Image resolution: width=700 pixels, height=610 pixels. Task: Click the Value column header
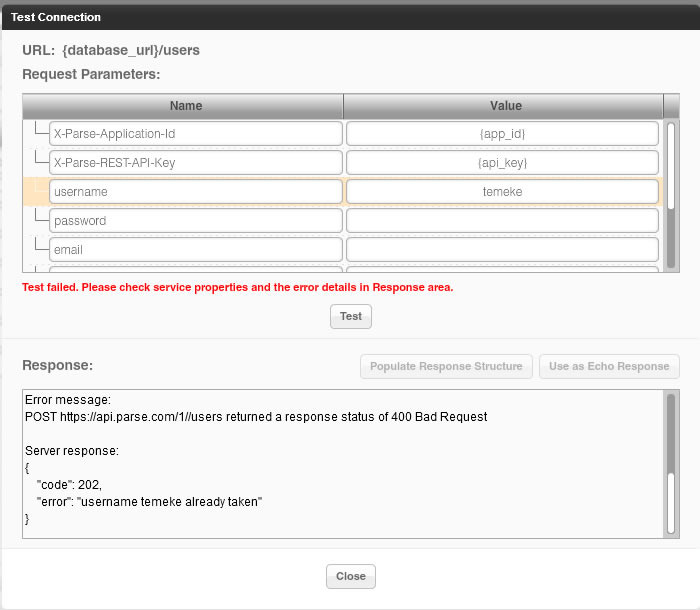click(x=504, y=106)
